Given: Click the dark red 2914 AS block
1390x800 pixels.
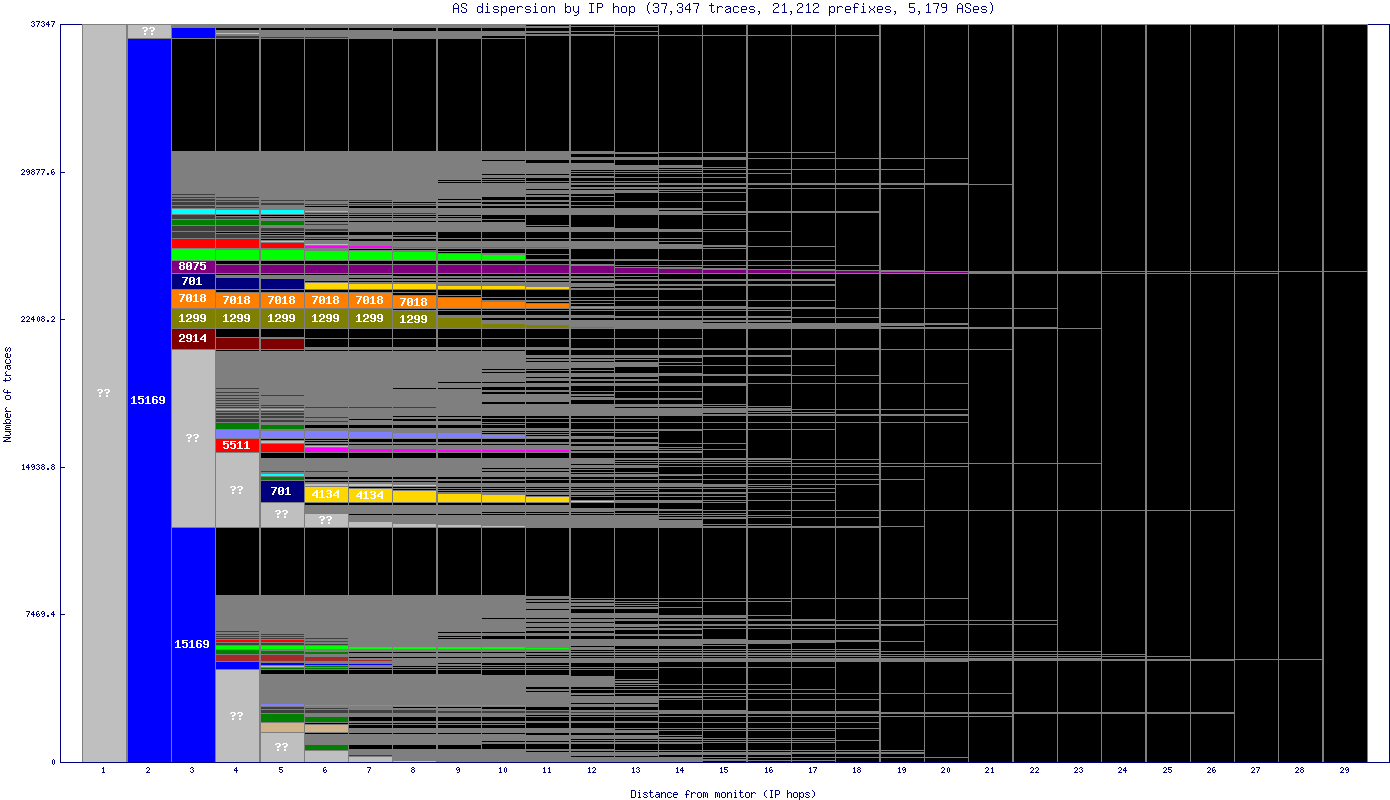Looking at the screenshot, I should tap(192, 339).
